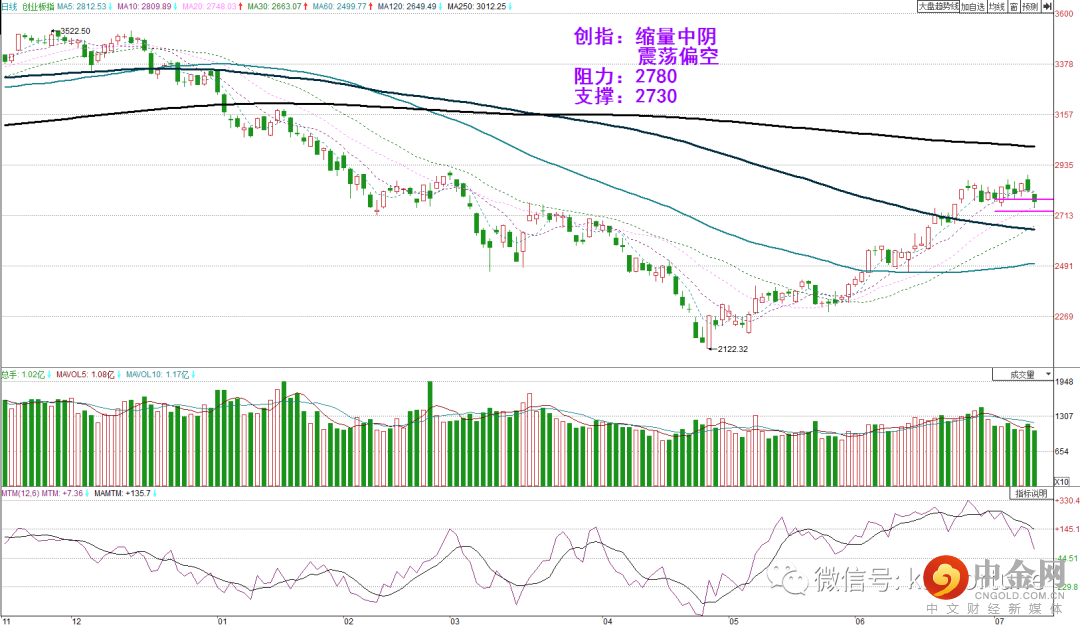
Task: Click the 均线 button
Action: [997, 6]
